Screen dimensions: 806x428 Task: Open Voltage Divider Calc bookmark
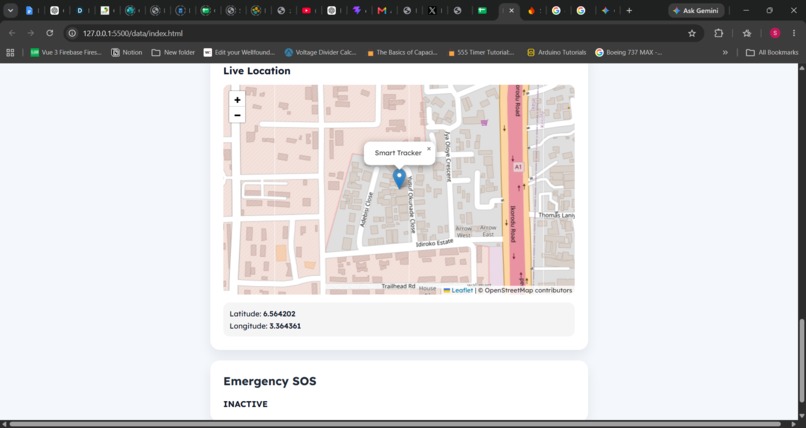click(320, 52)
